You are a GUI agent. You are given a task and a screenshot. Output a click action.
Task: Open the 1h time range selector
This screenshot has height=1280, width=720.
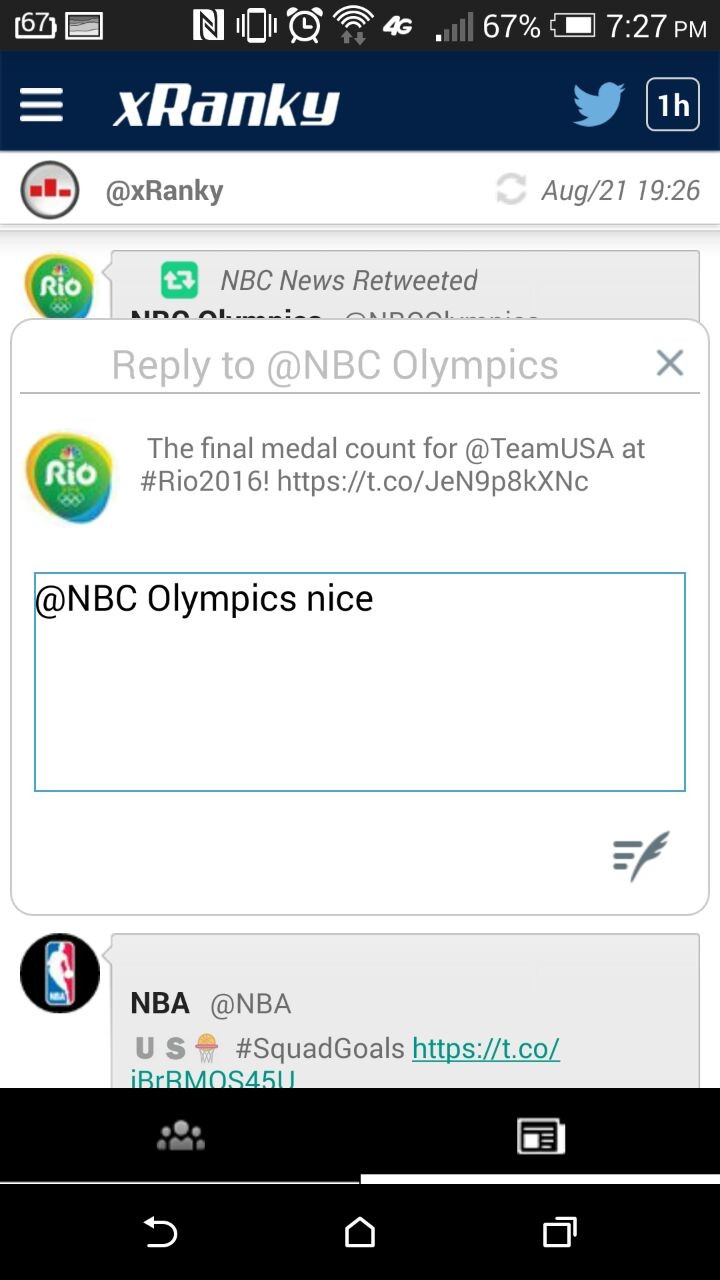[673, 105]
